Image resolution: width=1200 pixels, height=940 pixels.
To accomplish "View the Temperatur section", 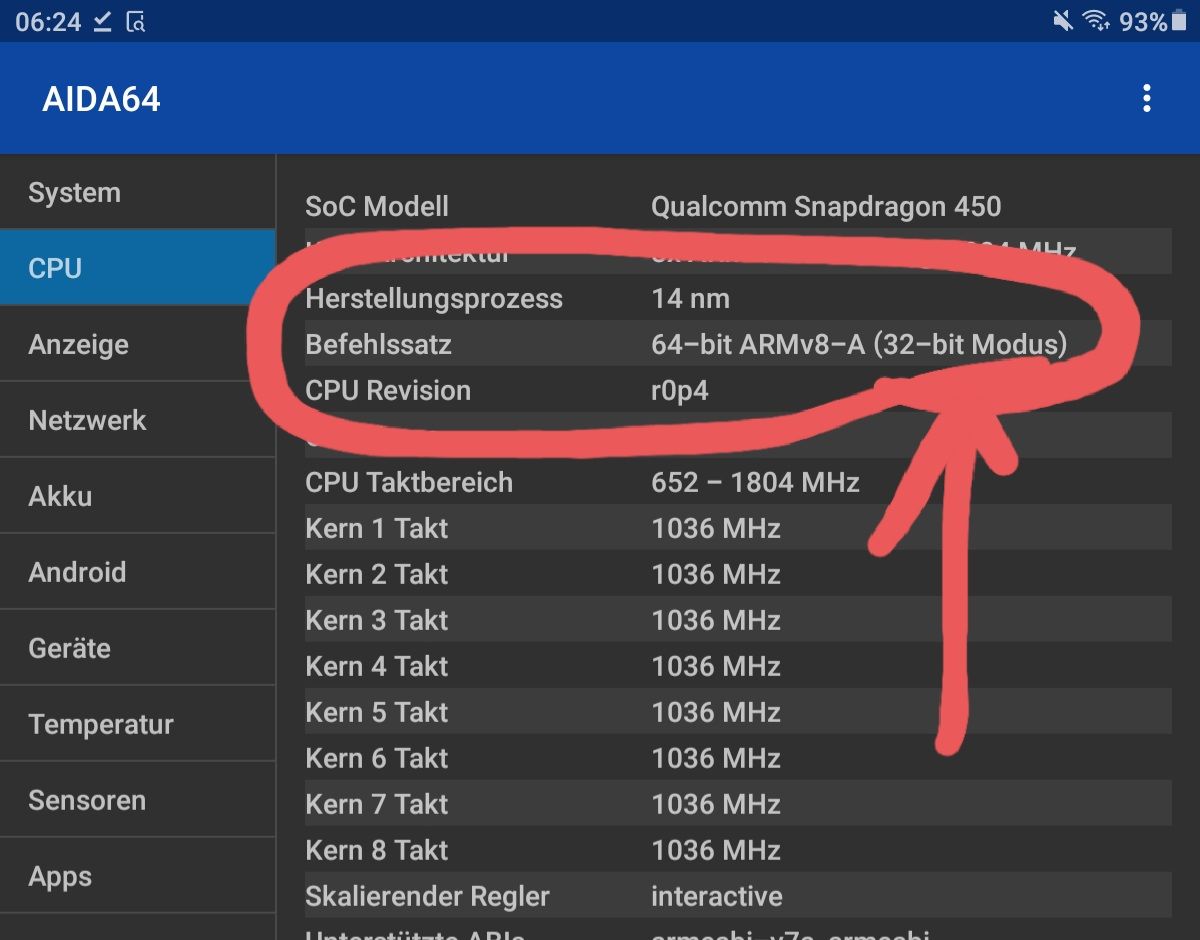I will coord(138,724).
